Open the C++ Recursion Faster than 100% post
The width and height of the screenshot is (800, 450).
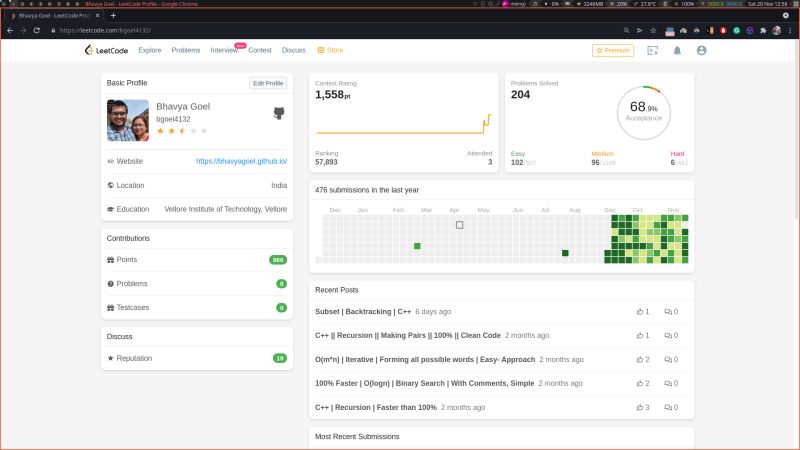(x=376, y=407)
